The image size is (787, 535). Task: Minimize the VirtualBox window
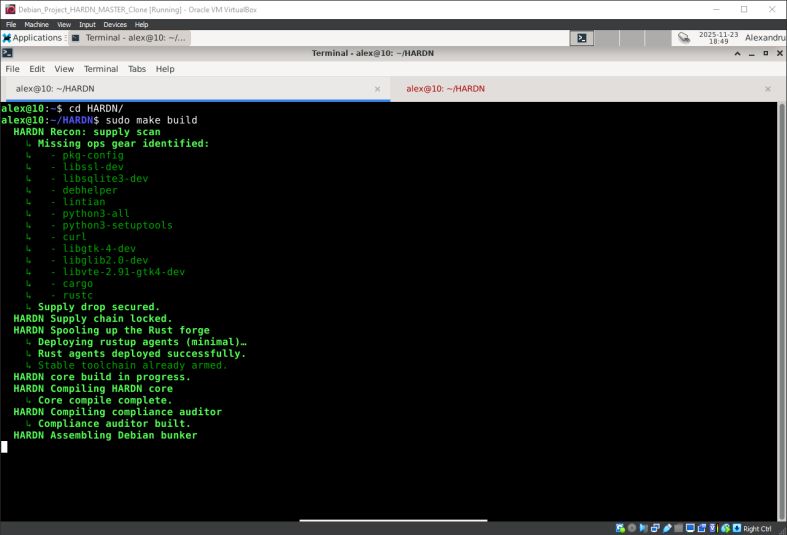point(716,9)
